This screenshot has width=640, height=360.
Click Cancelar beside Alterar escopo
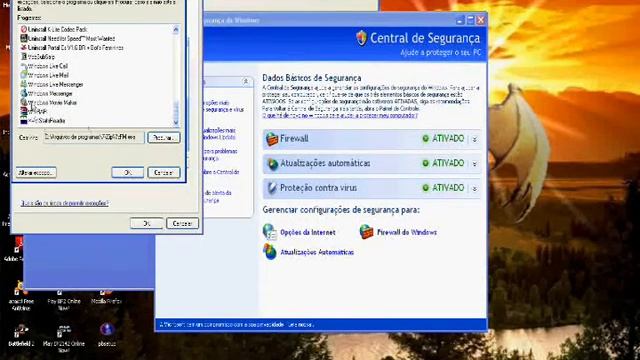click(x=164, y=173)
